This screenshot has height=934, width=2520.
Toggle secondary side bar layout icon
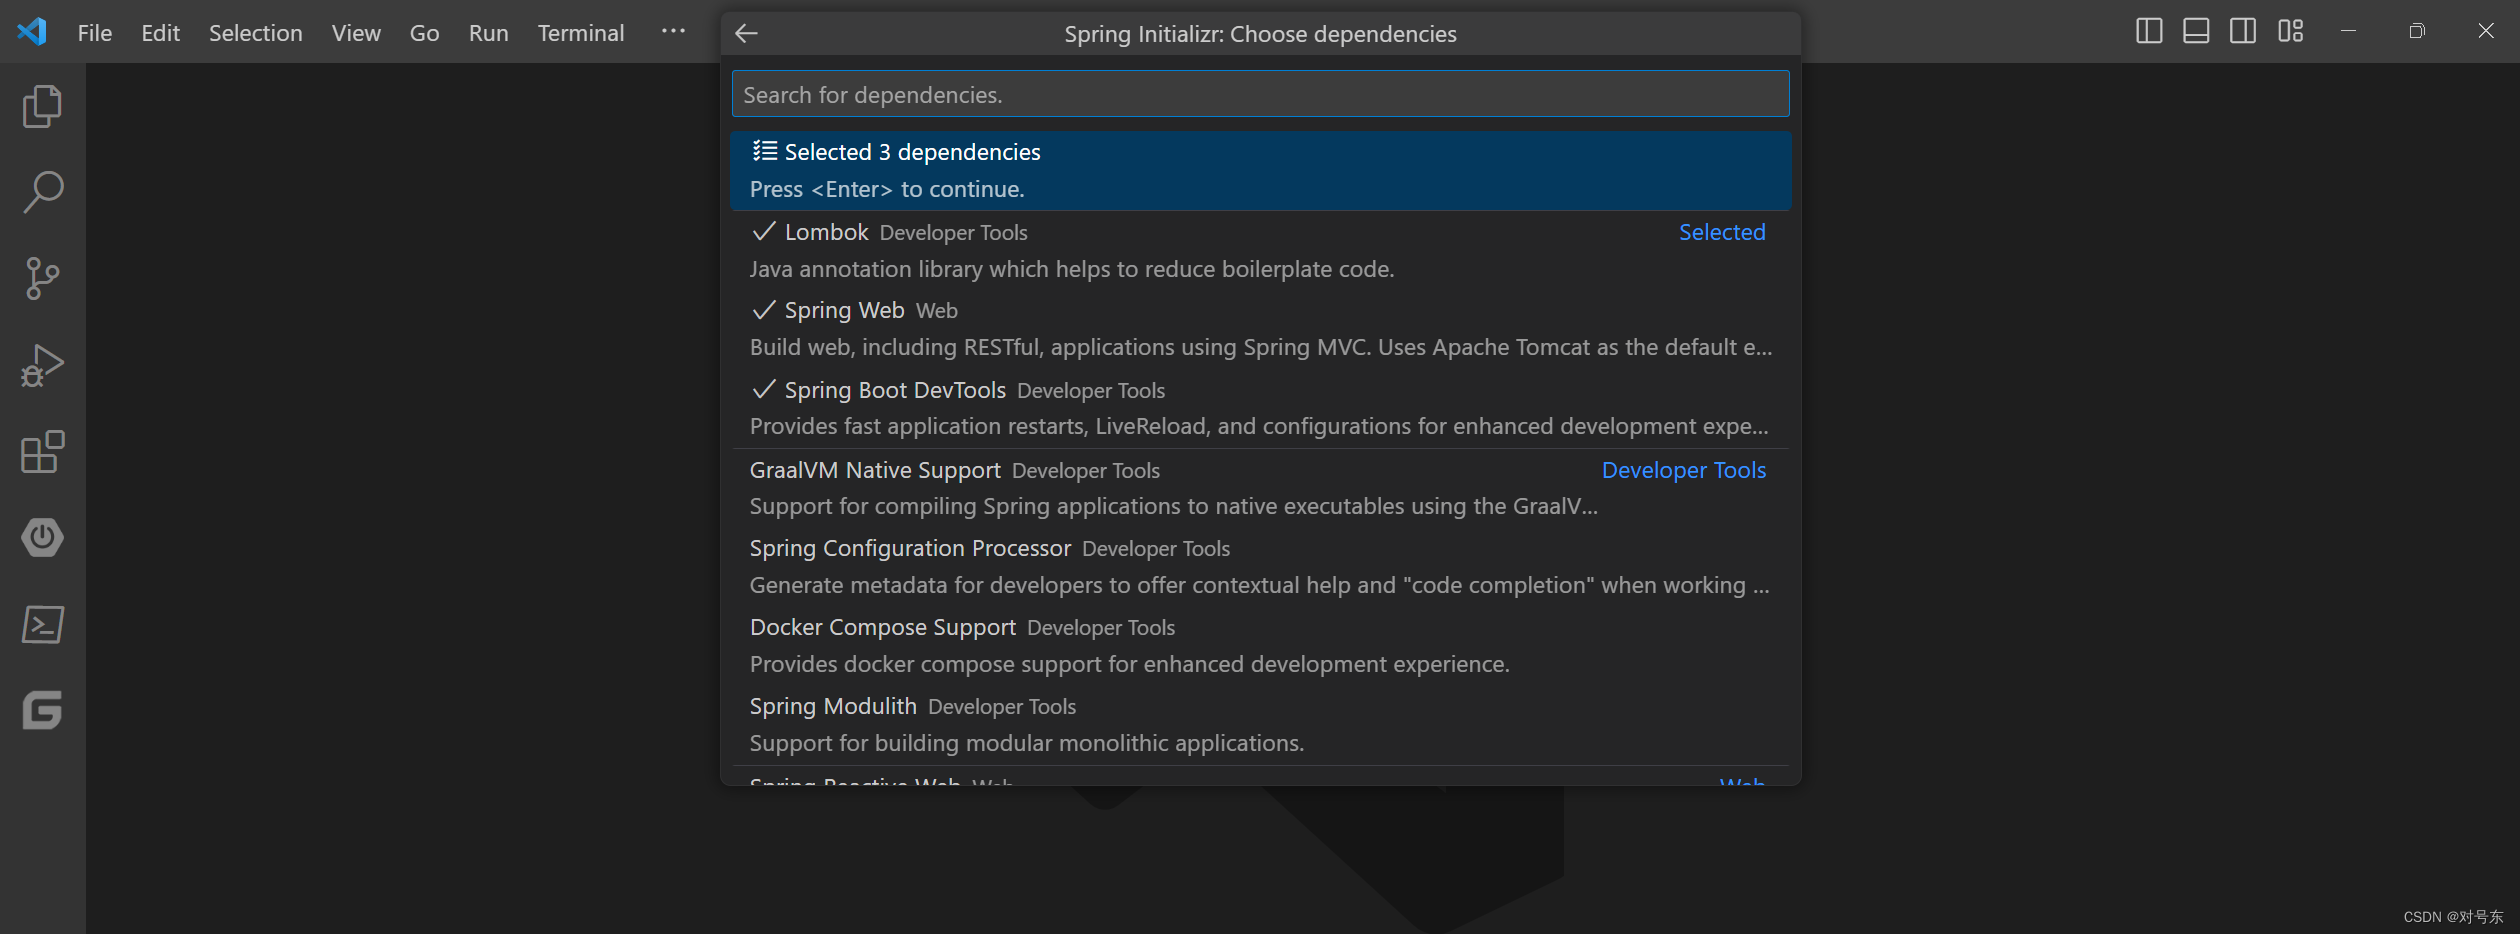(x=2243, y=31)
